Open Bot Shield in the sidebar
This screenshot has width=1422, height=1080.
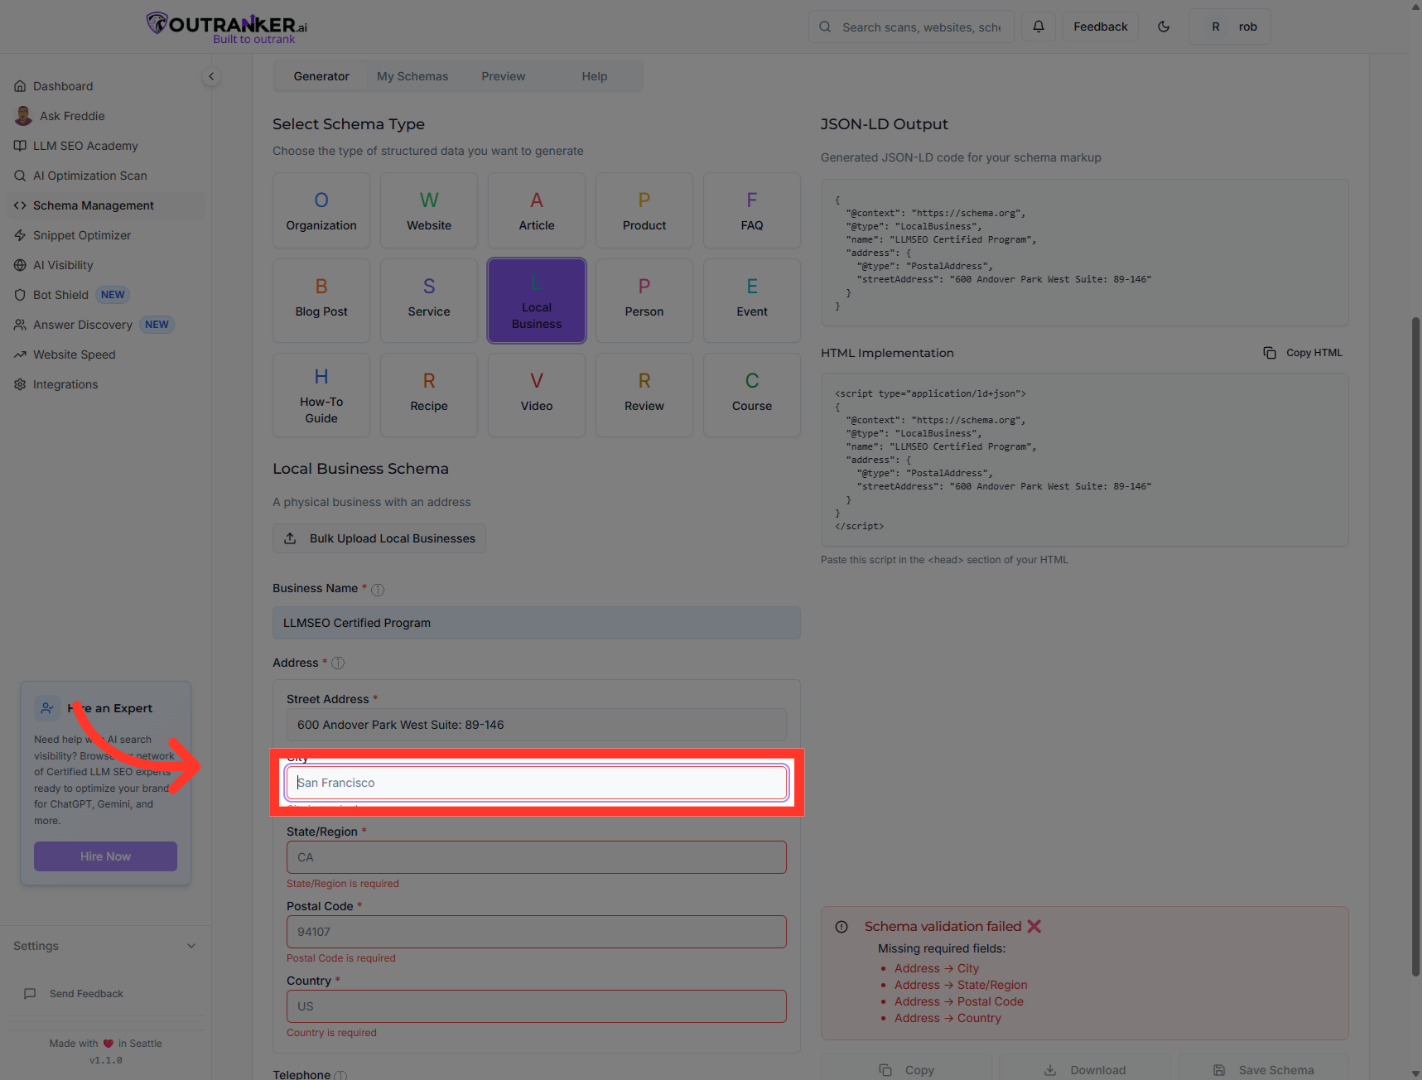(x=61, y=295)
